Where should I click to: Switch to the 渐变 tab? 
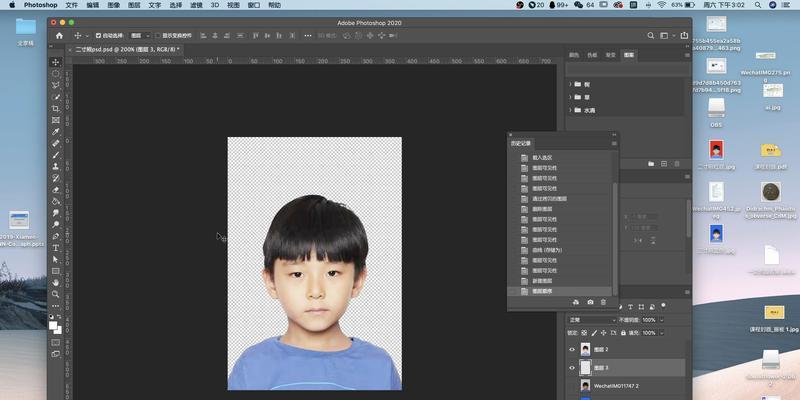[x=610, y=55]
